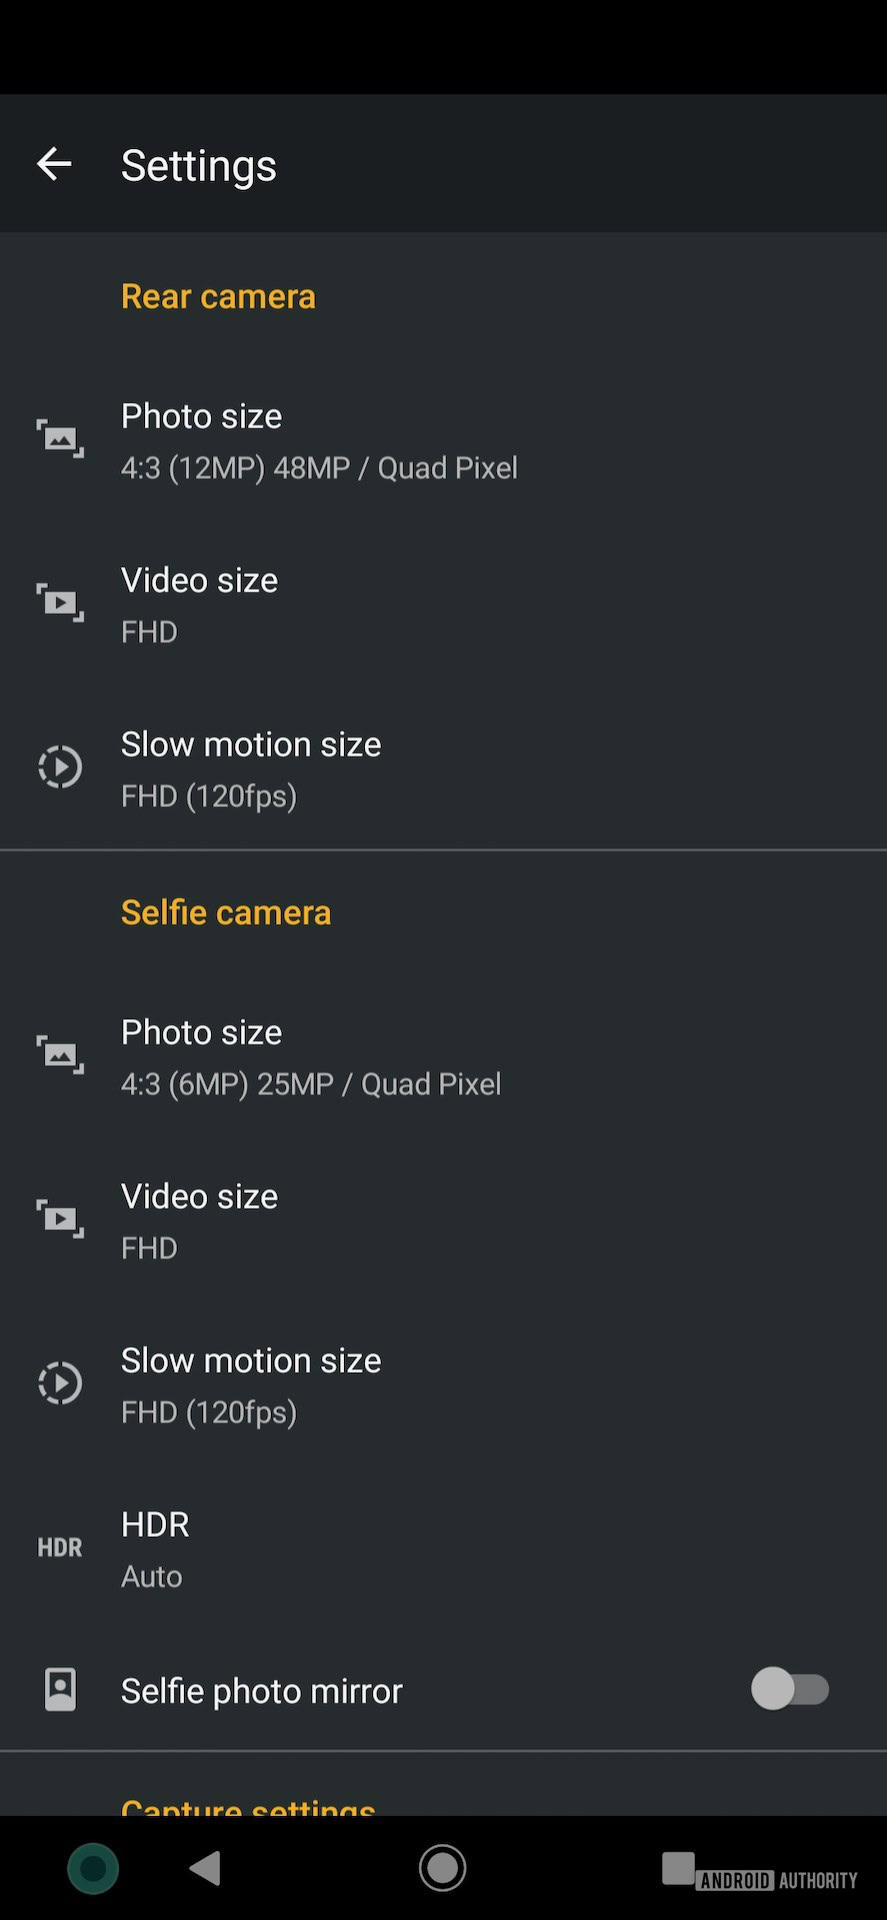Tap the HDR icon
This screenshot has width=887, height=1920.
point(60,1547)
